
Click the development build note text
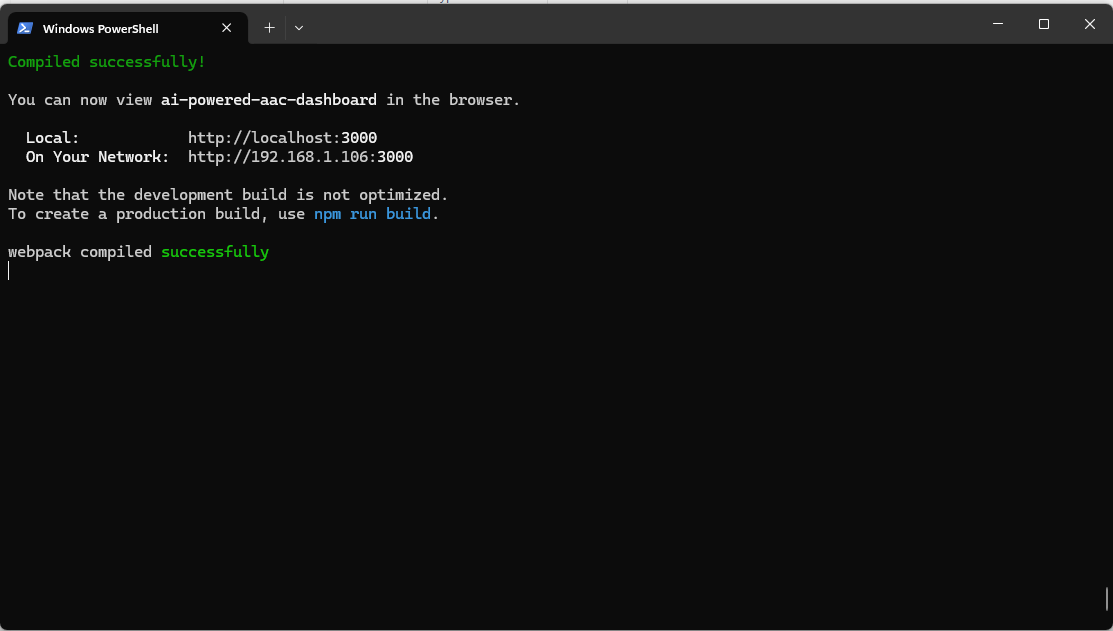pos(226,194)
